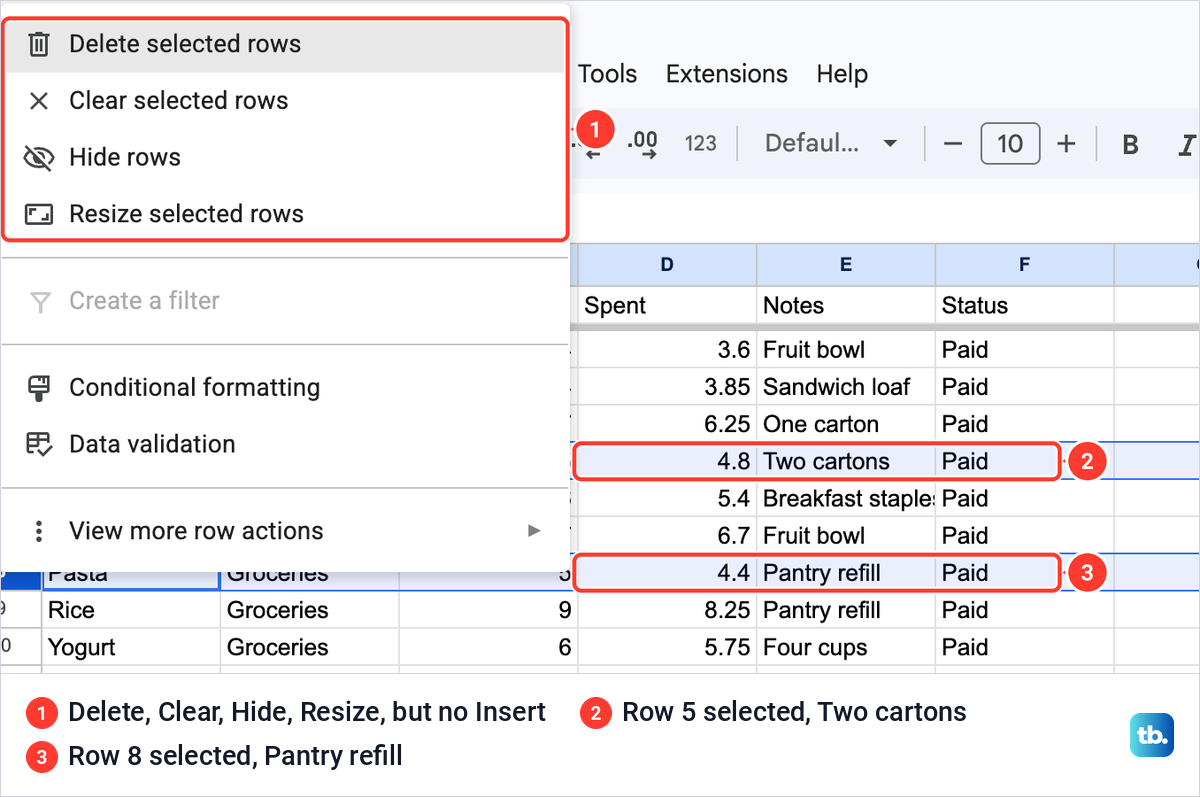
Task: Open Data validation from context menu
Action: [285, 444]
